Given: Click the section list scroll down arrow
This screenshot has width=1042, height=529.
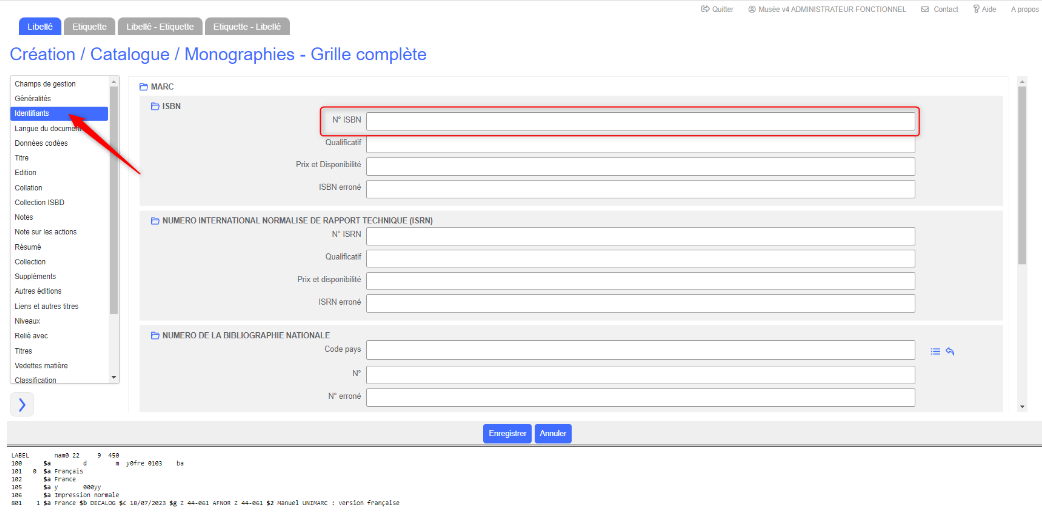Looking at the screenshot, I should [114, 377].
